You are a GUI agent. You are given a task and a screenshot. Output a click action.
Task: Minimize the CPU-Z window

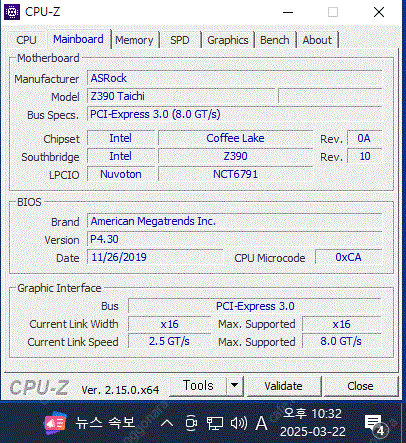[x=288, y=13]
